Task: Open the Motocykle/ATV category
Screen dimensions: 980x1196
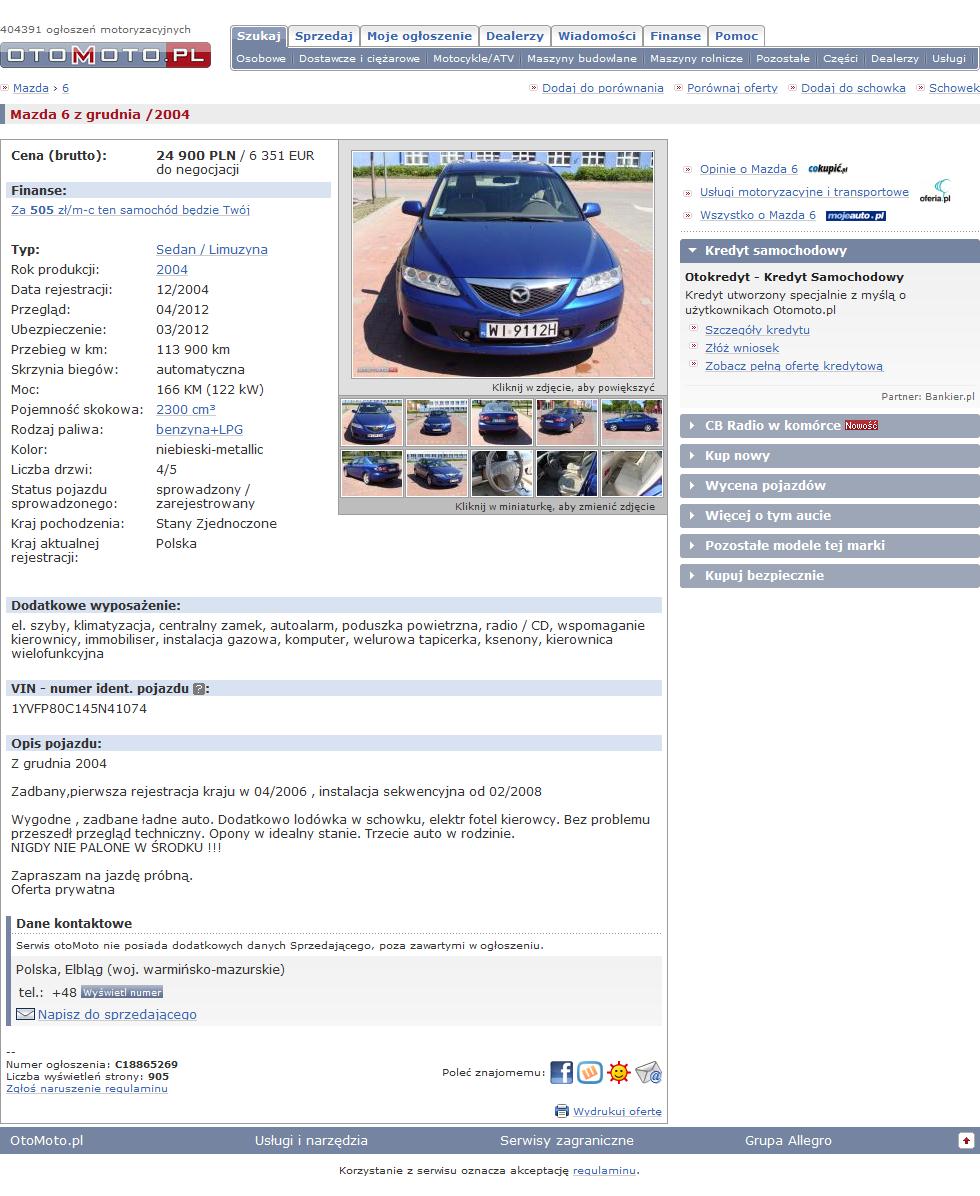Action: pyautogui.click(x=474, y=58)
